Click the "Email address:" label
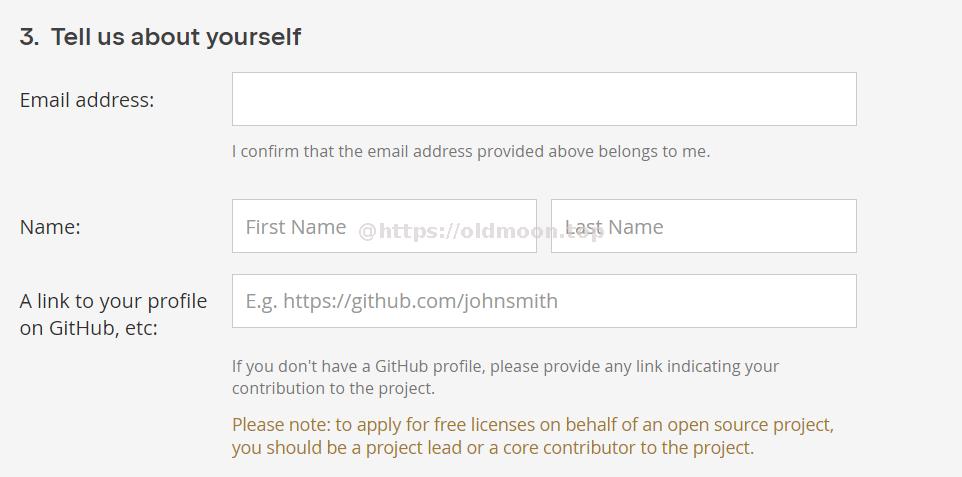Screen dimensions: 962x477 [87, 99]
